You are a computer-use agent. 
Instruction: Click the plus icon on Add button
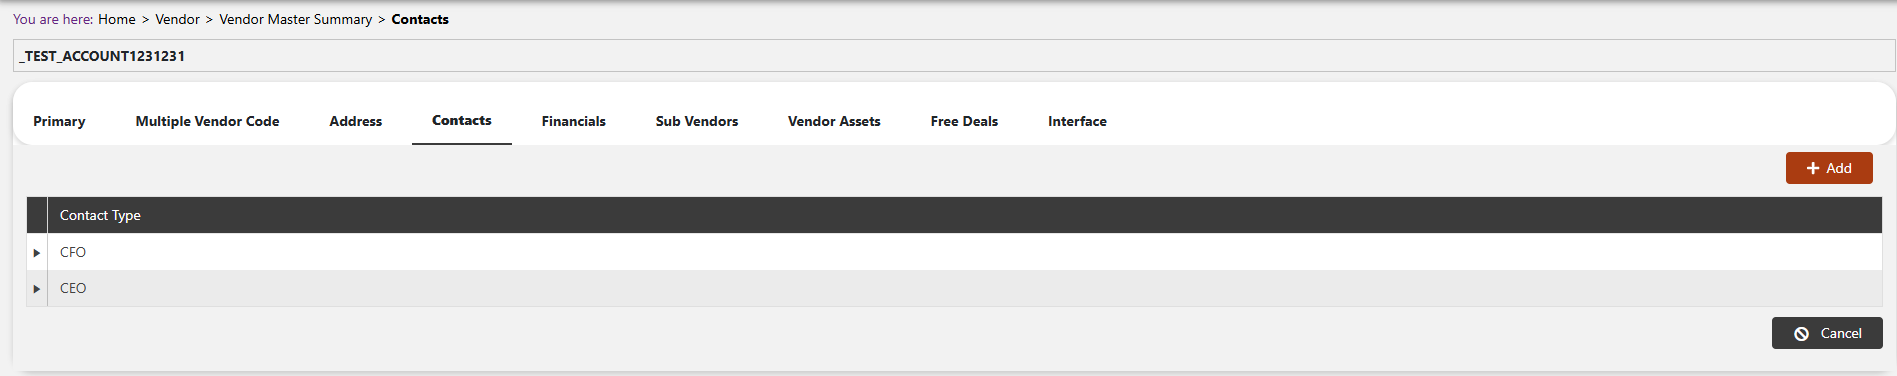(1812, 168)
